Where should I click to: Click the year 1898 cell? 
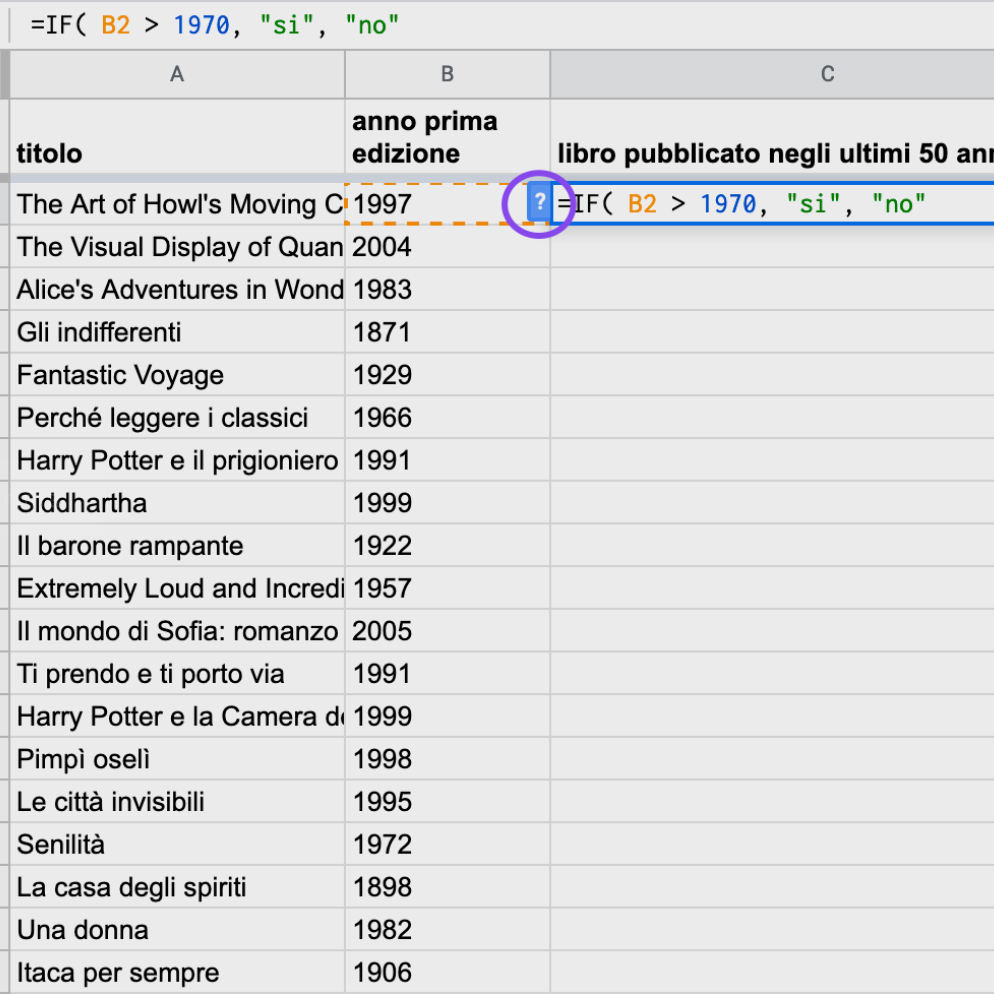coord(447,888)
